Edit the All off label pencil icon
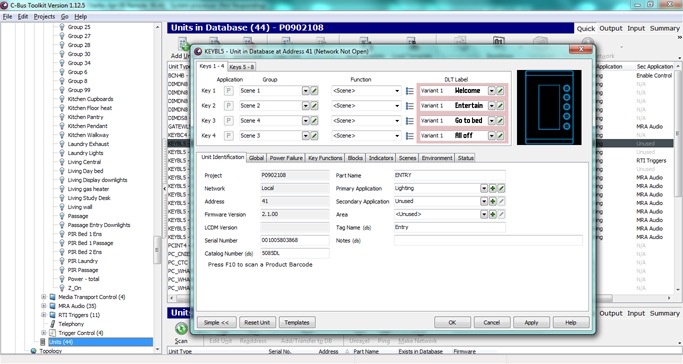This screenshot has height=364, width=683. coord(500,136)
